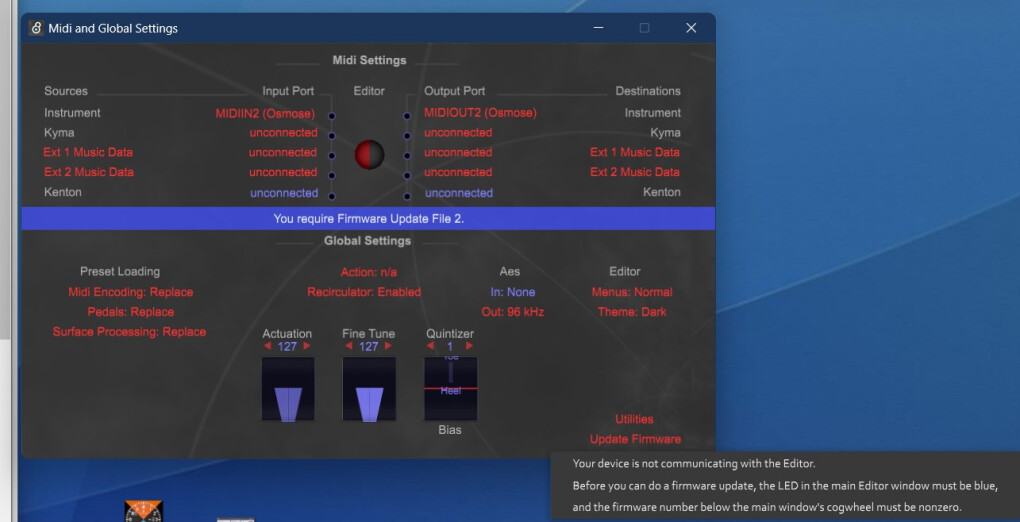Click the app logo in title bar
Image resolution: width=1020 pixels, height=522 pixels.
36,28
